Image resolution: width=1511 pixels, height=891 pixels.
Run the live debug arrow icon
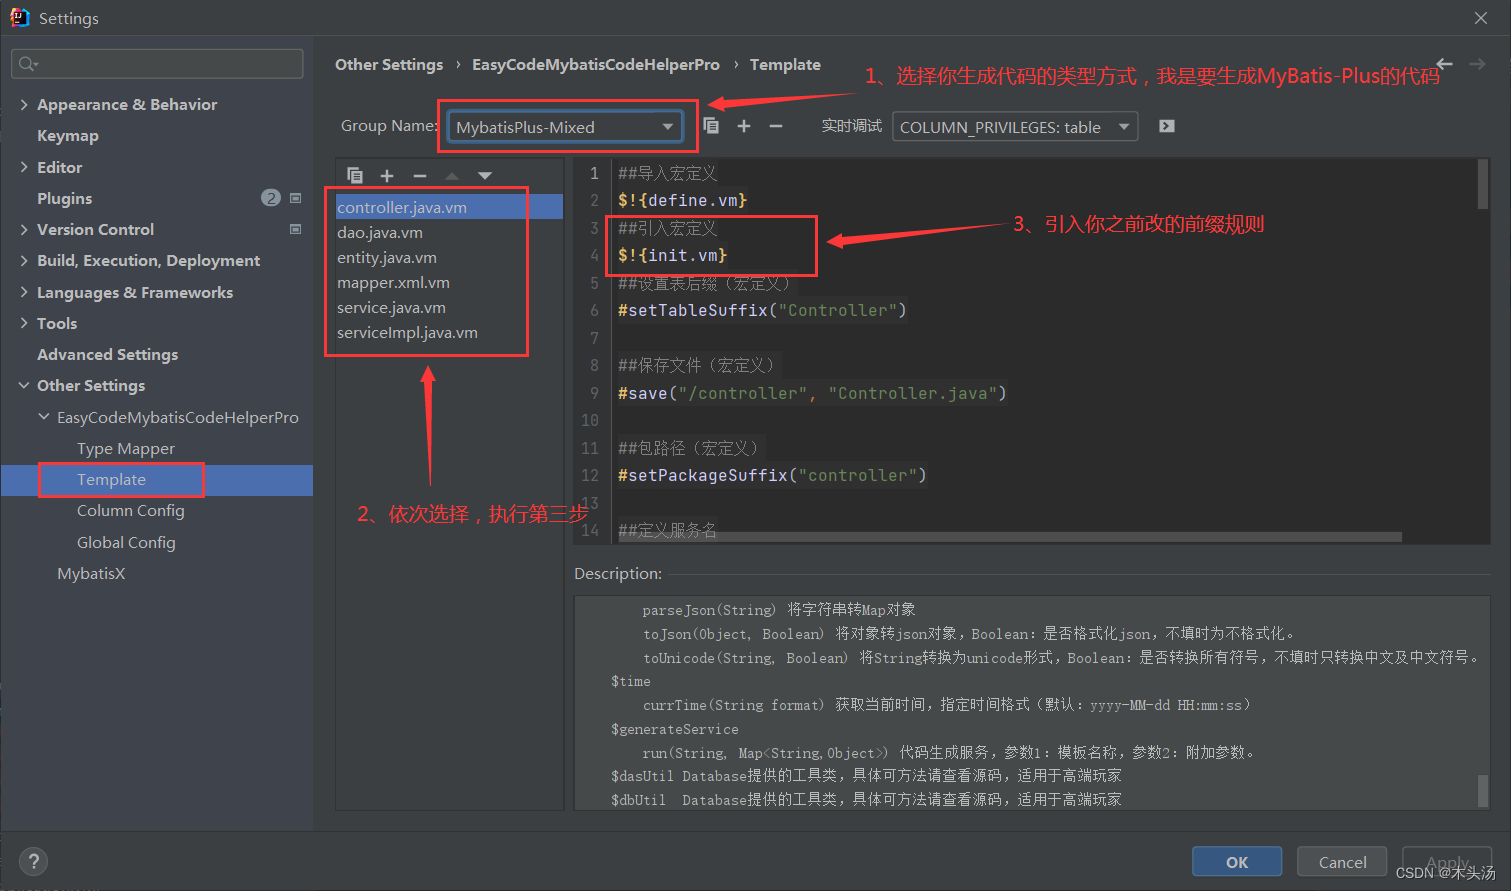point(1166,126)
